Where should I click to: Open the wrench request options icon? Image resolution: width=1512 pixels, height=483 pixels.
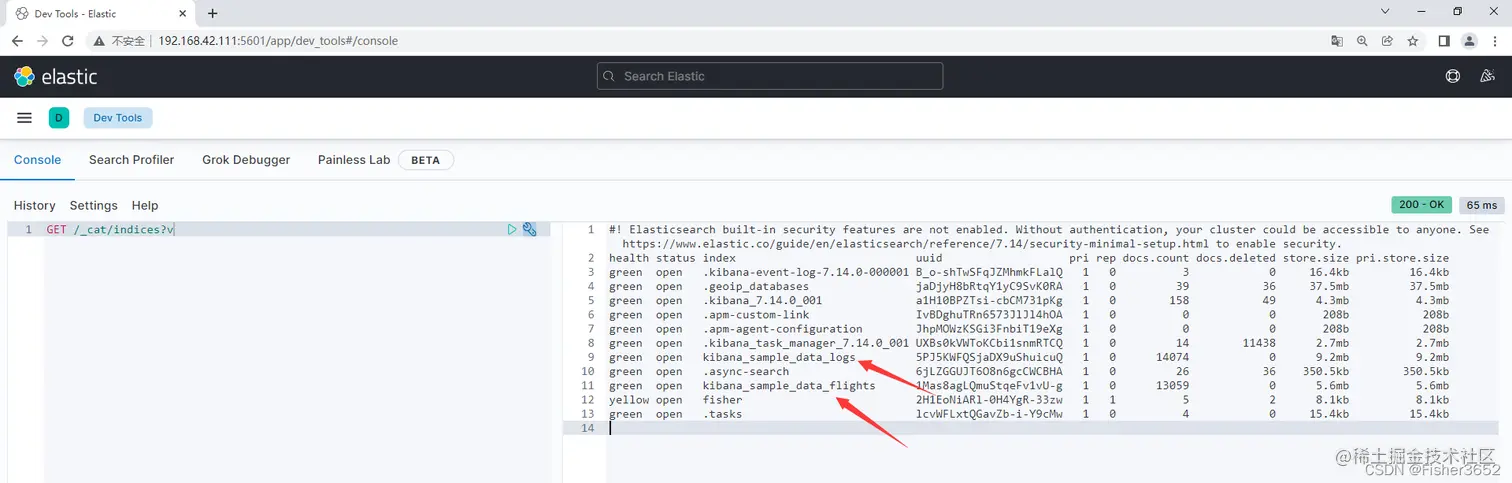point(530,230)
